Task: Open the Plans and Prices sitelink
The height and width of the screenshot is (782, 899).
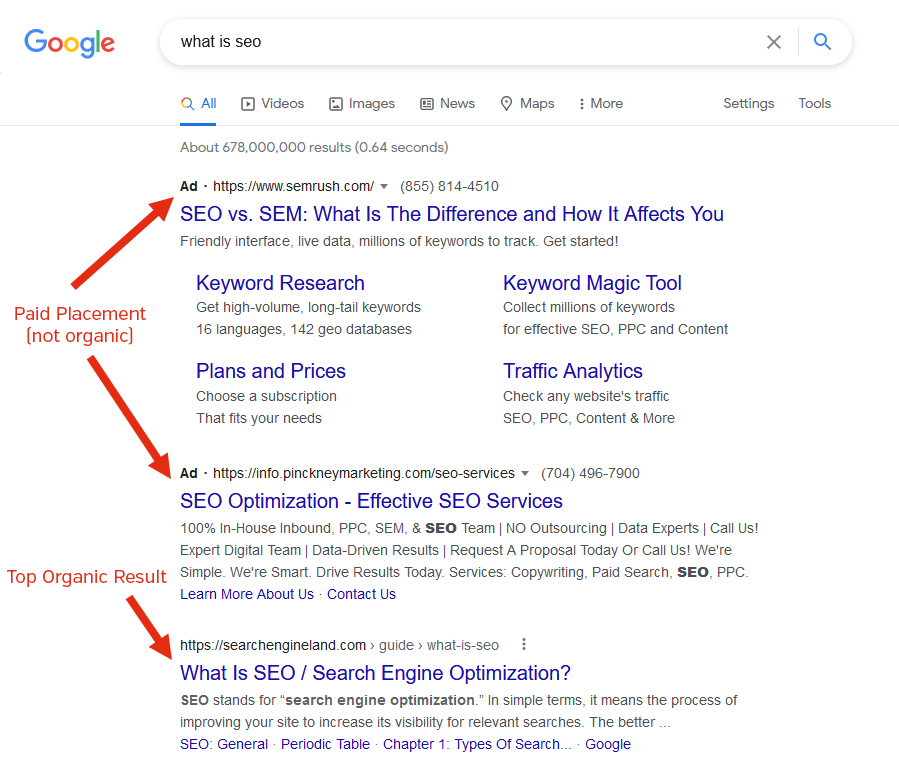Action: (271, 371)
